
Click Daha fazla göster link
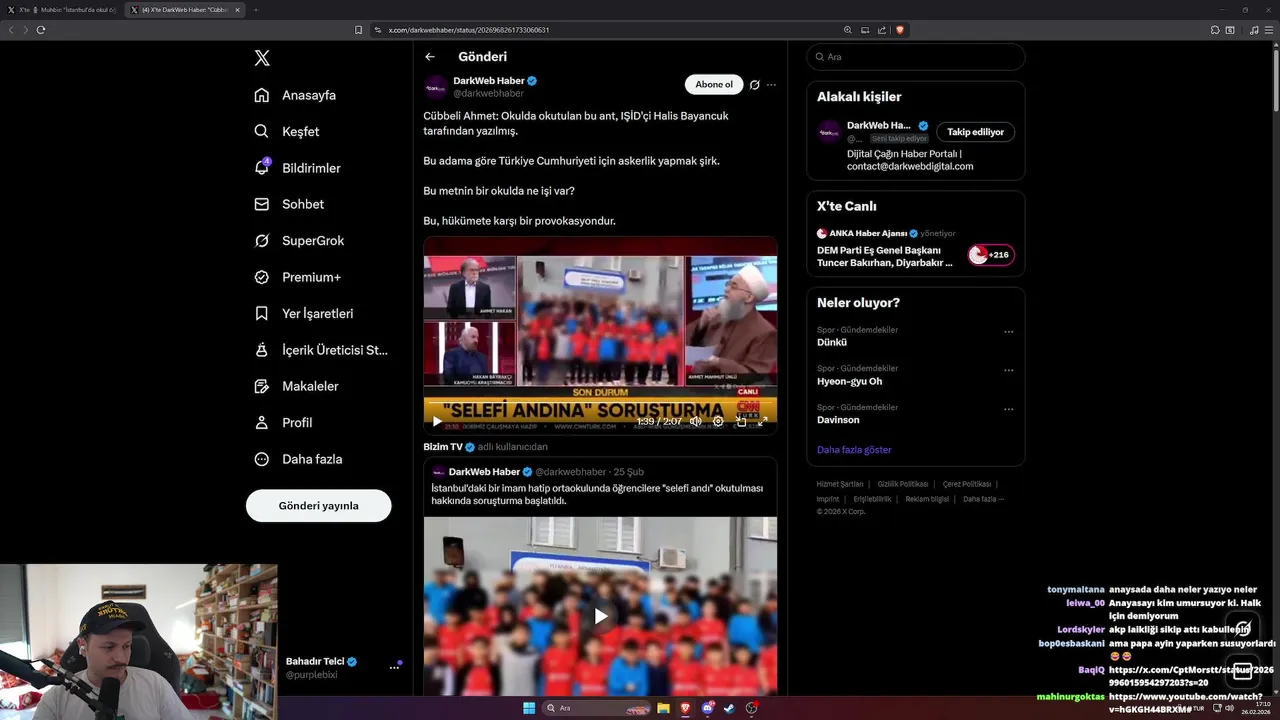(854, 450)
